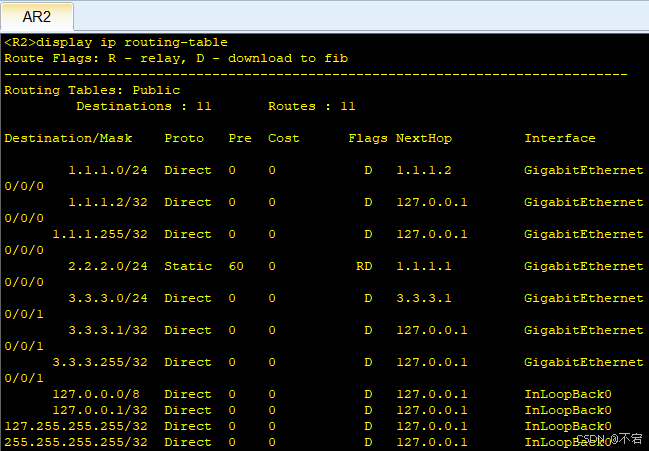Click destination 1.1.1.0/24
The width and height of the screenshot is (649, 451).
pyautogui.click(x=108, y=170)
